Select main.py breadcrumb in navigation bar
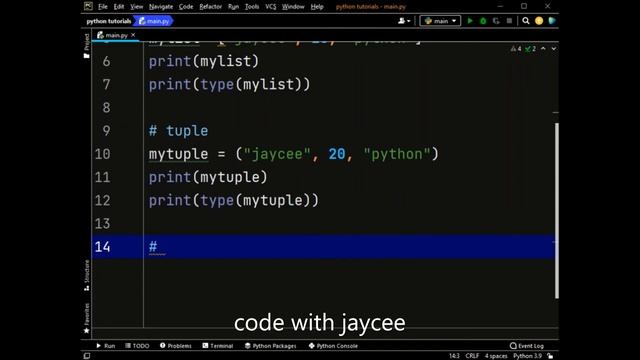The height and width of the screenshot is (360, 640). click(154, 21)
